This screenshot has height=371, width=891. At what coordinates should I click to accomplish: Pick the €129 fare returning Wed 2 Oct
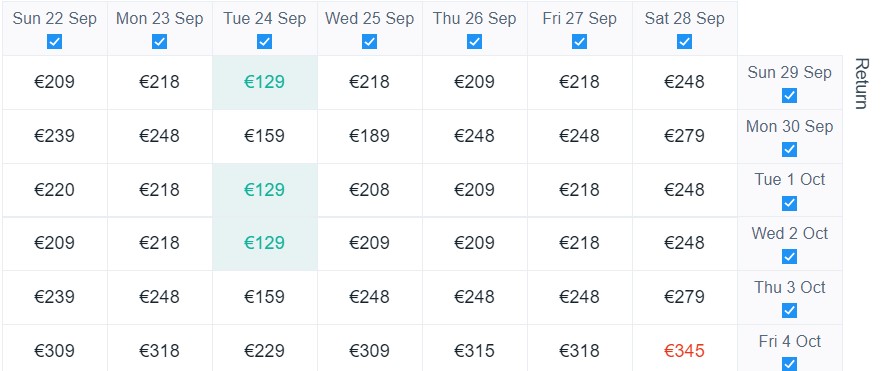click(x=264, y=243)
